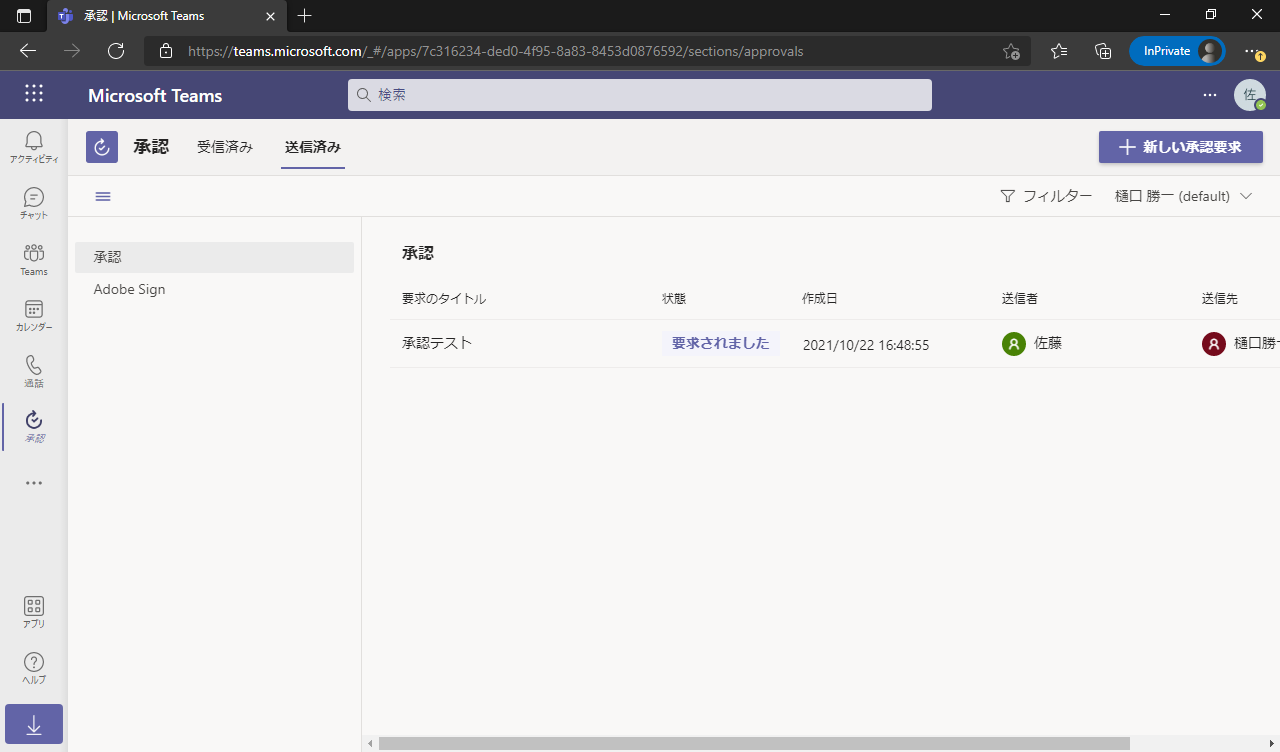
Task: Open the Calendar (カレンダー) icon
Action: tap(34, 315)
